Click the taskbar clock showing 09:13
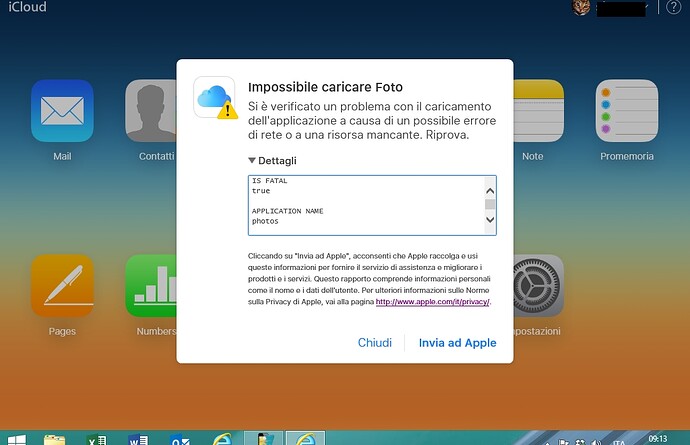Viewport: 690px width, 445px height. 657,439
